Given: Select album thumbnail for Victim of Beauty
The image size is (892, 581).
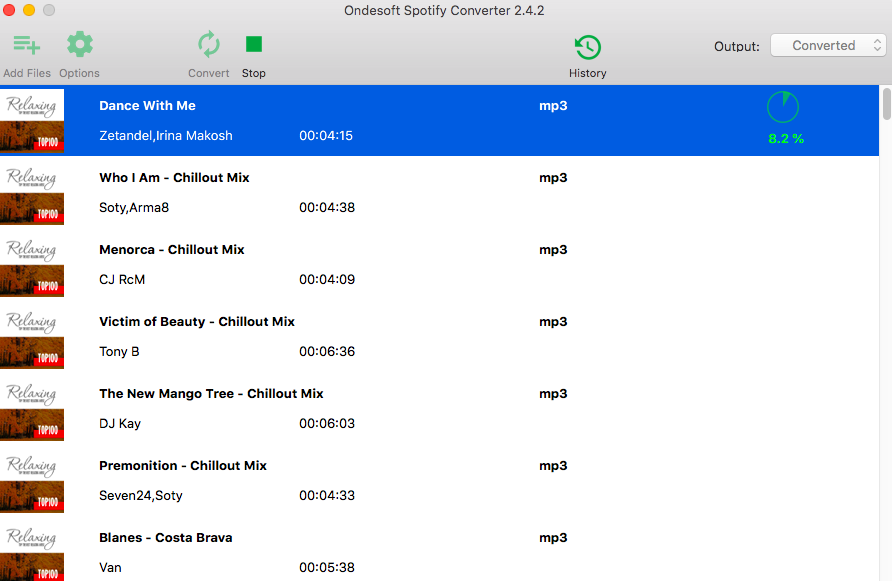Looking at the screenshot, I should (32, 337).
